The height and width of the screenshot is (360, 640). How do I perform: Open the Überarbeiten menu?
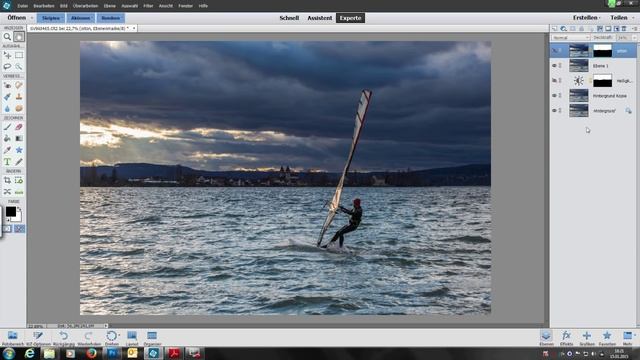click(x=85, y=6)
